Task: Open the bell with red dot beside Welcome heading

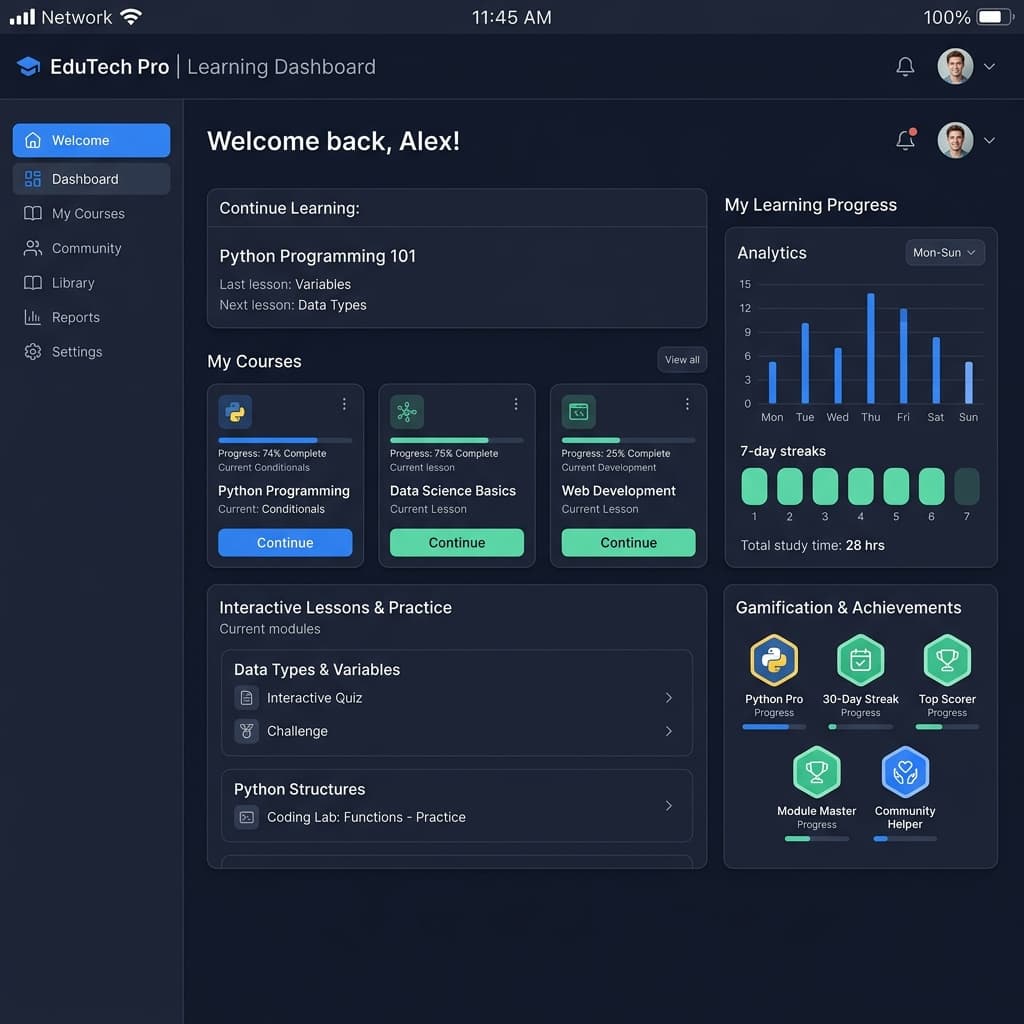Action: point(906,140)
